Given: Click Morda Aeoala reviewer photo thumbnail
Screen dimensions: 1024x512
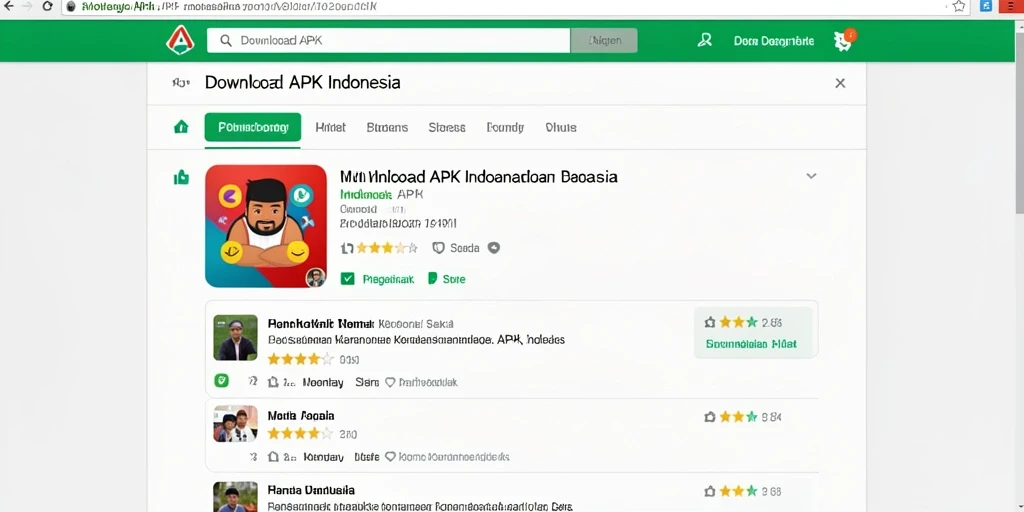Looking at the screenshot, I should [235, 424].
